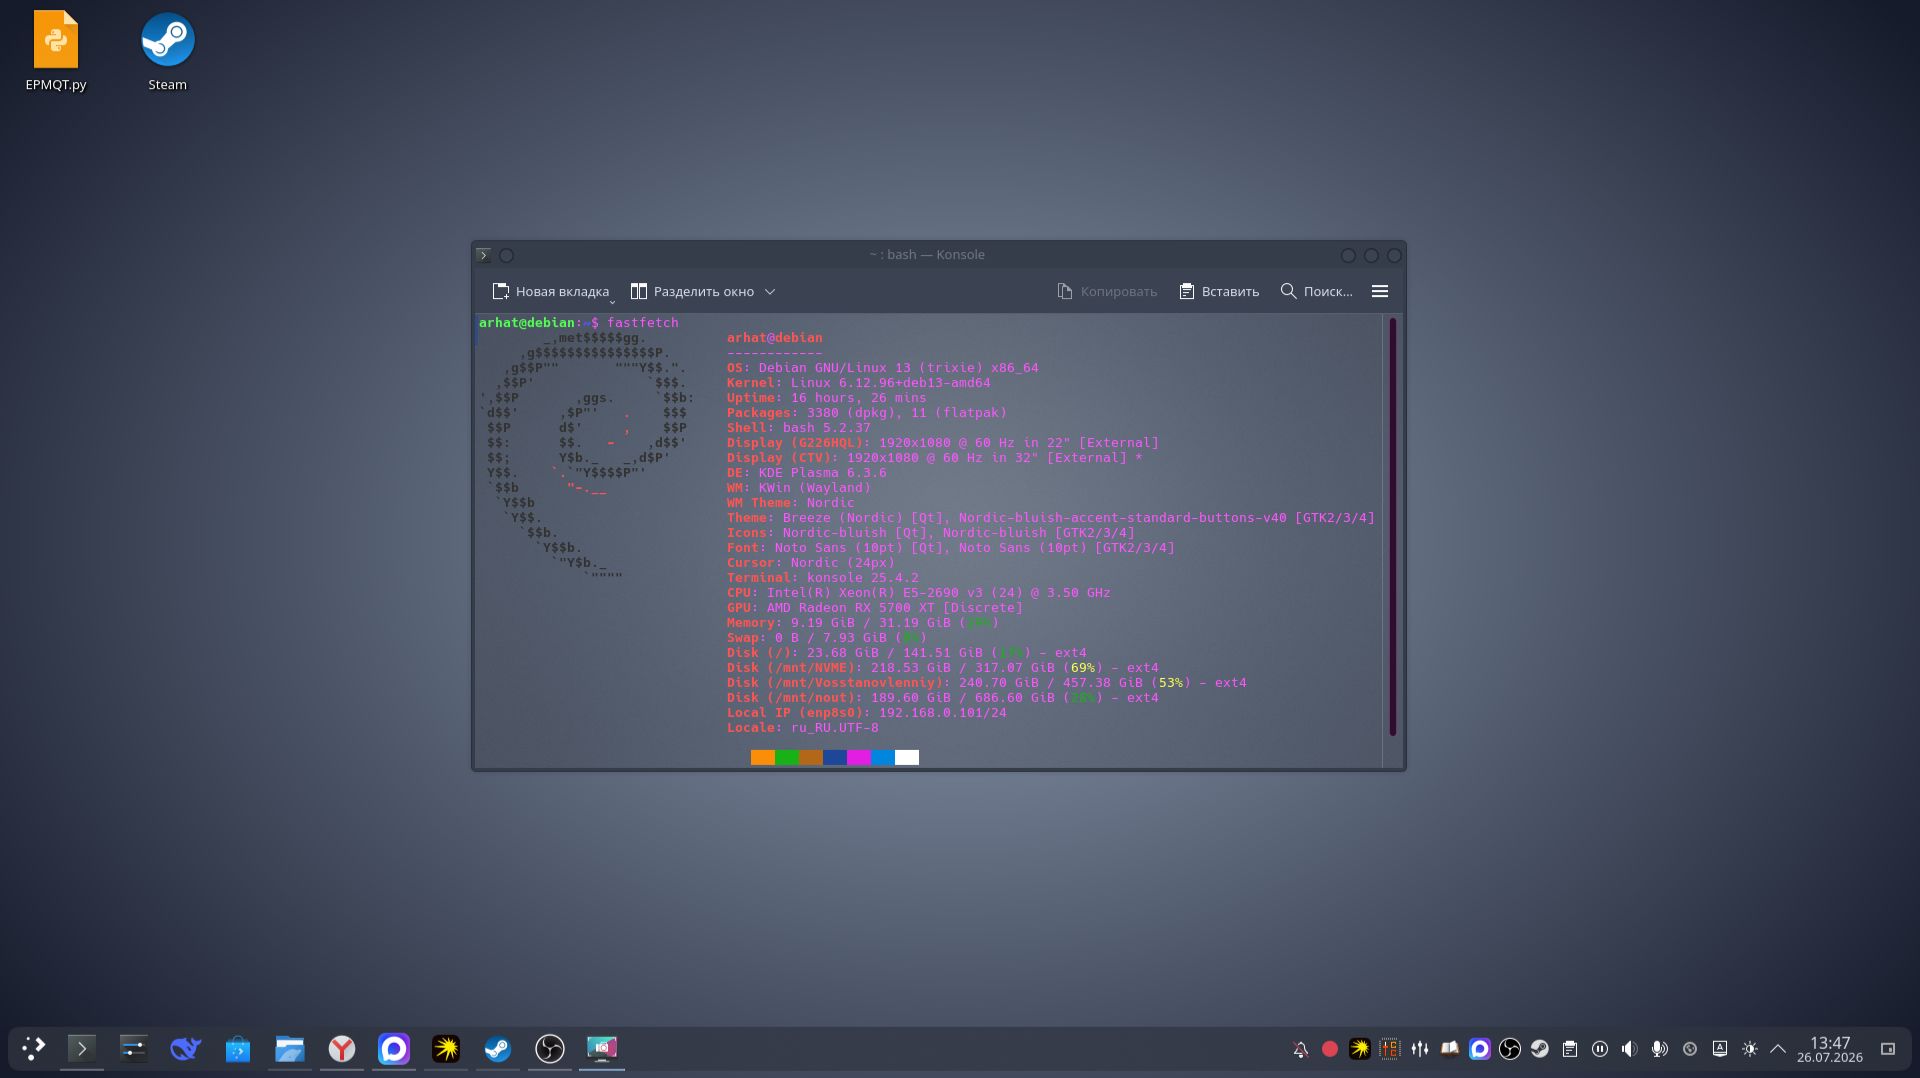
Task: Switch to Steam in the taskbar
Action: [x=498, y=1048]
